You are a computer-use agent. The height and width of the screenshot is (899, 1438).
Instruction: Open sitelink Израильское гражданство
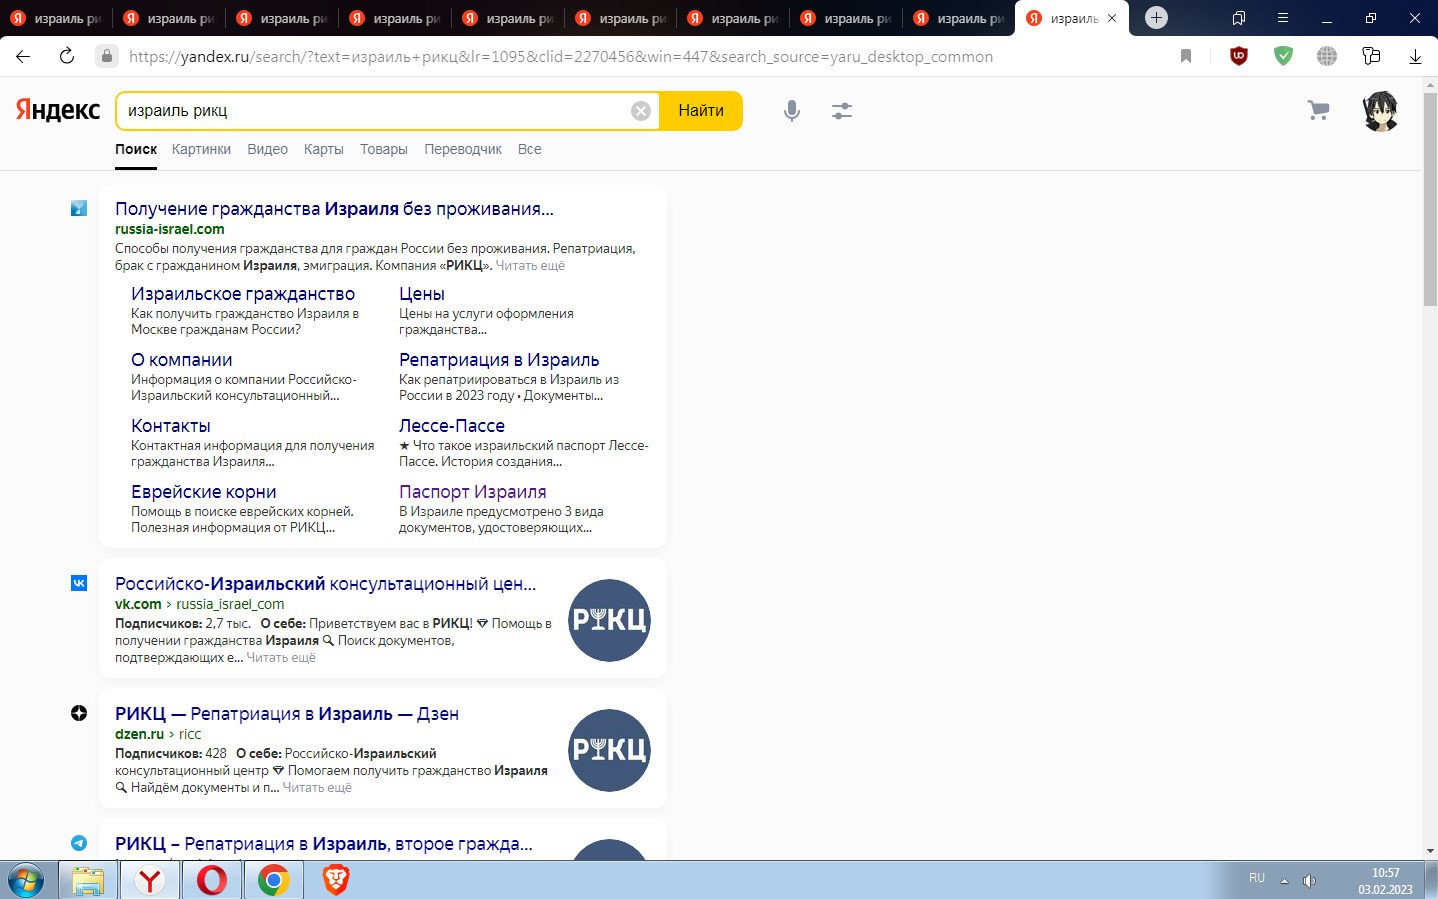pos(243,293)
